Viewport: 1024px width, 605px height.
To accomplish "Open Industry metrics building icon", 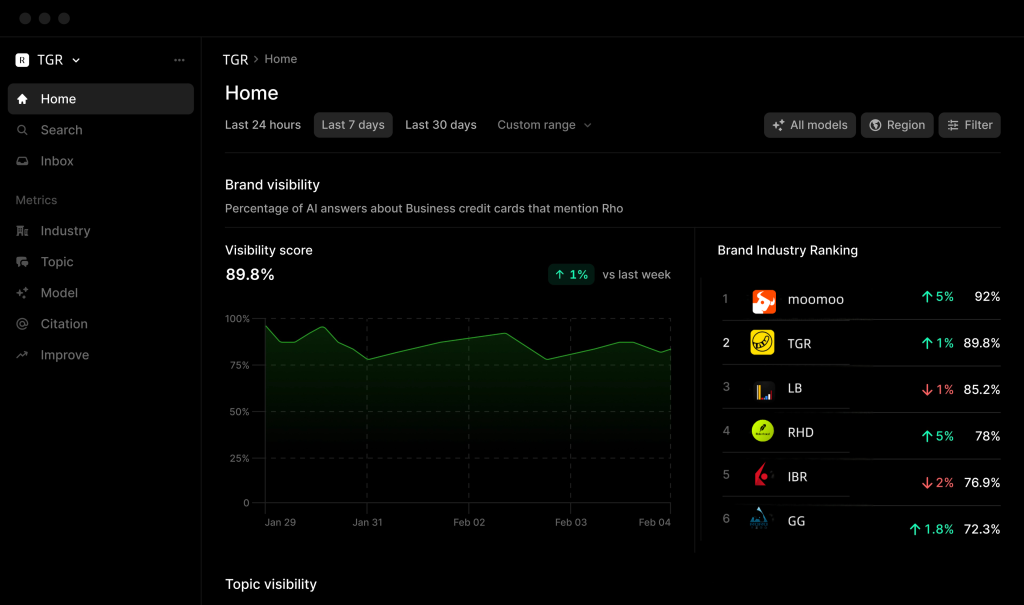I will pos(22,231).
